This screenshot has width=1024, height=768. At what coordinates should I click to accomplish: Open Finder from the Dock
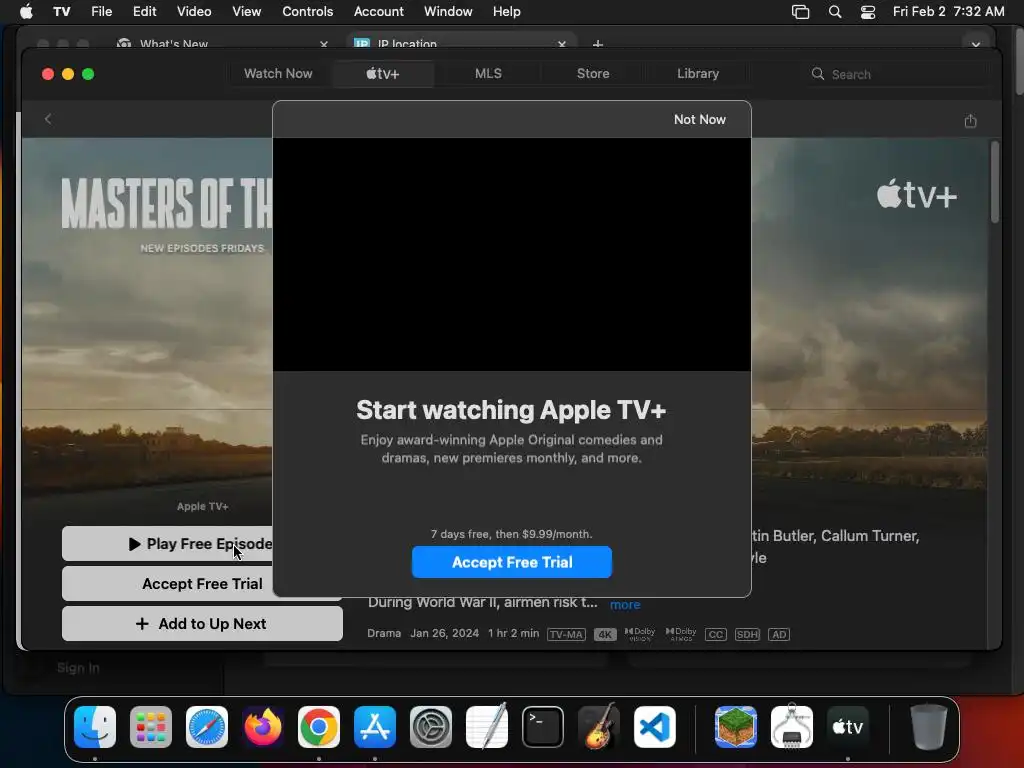click(x=95, y=727)
